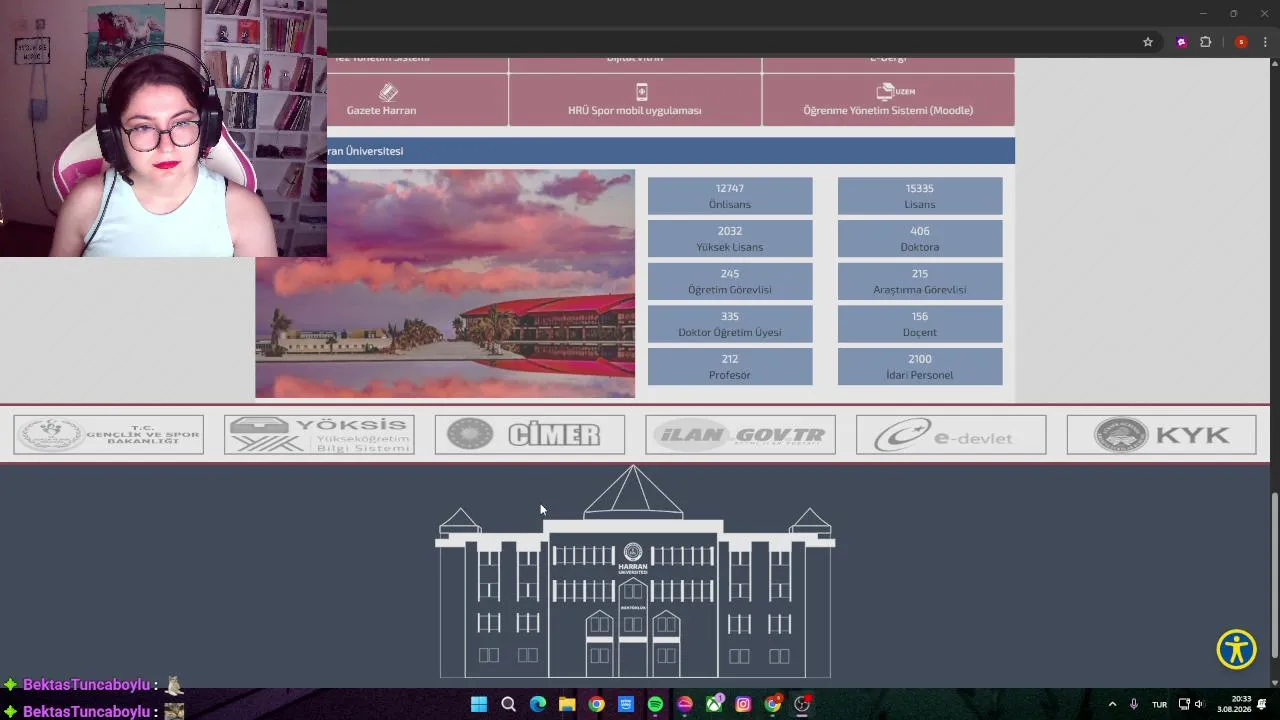This screenshot has width=1280, height=720.
Task: Select the 15335 Lisans statistic box
Action: click(920, 196)
